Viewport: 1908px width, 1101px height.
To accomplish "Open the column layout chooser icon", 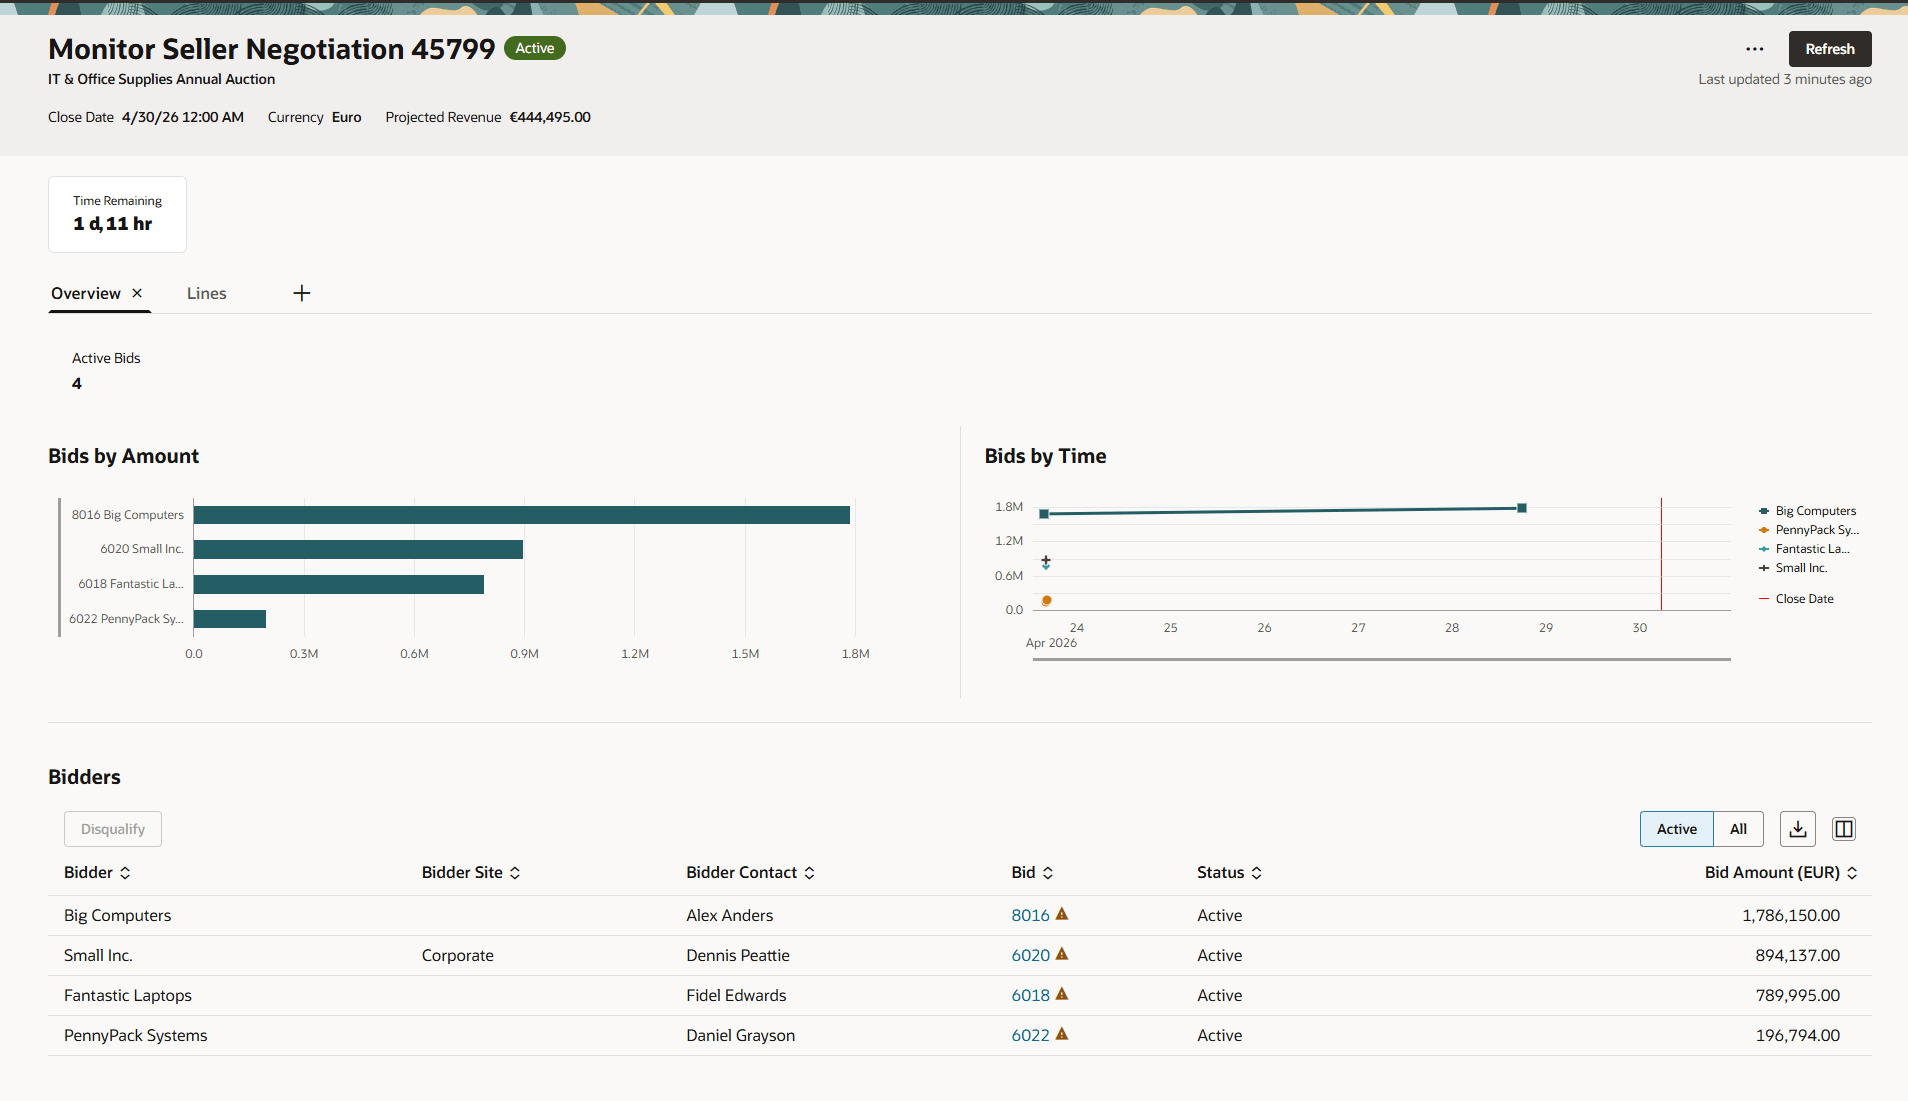I will [x=1844, y=829].
